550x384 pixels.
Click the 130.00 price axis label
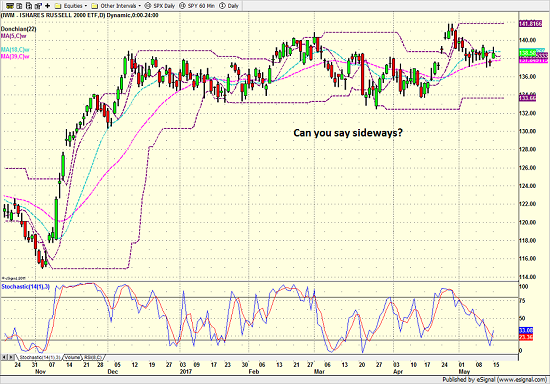528,131
